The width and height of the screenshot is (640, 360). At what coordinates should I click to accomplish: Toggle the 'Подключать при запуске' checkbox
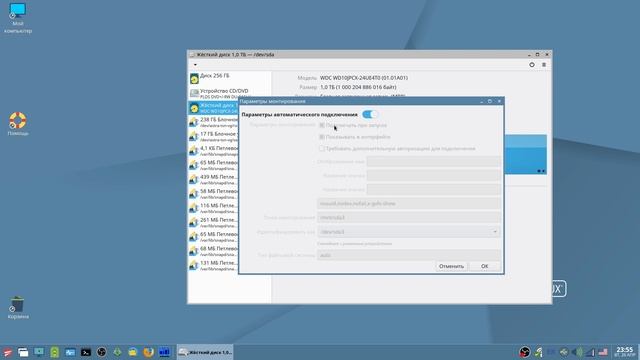pos(322,125)
